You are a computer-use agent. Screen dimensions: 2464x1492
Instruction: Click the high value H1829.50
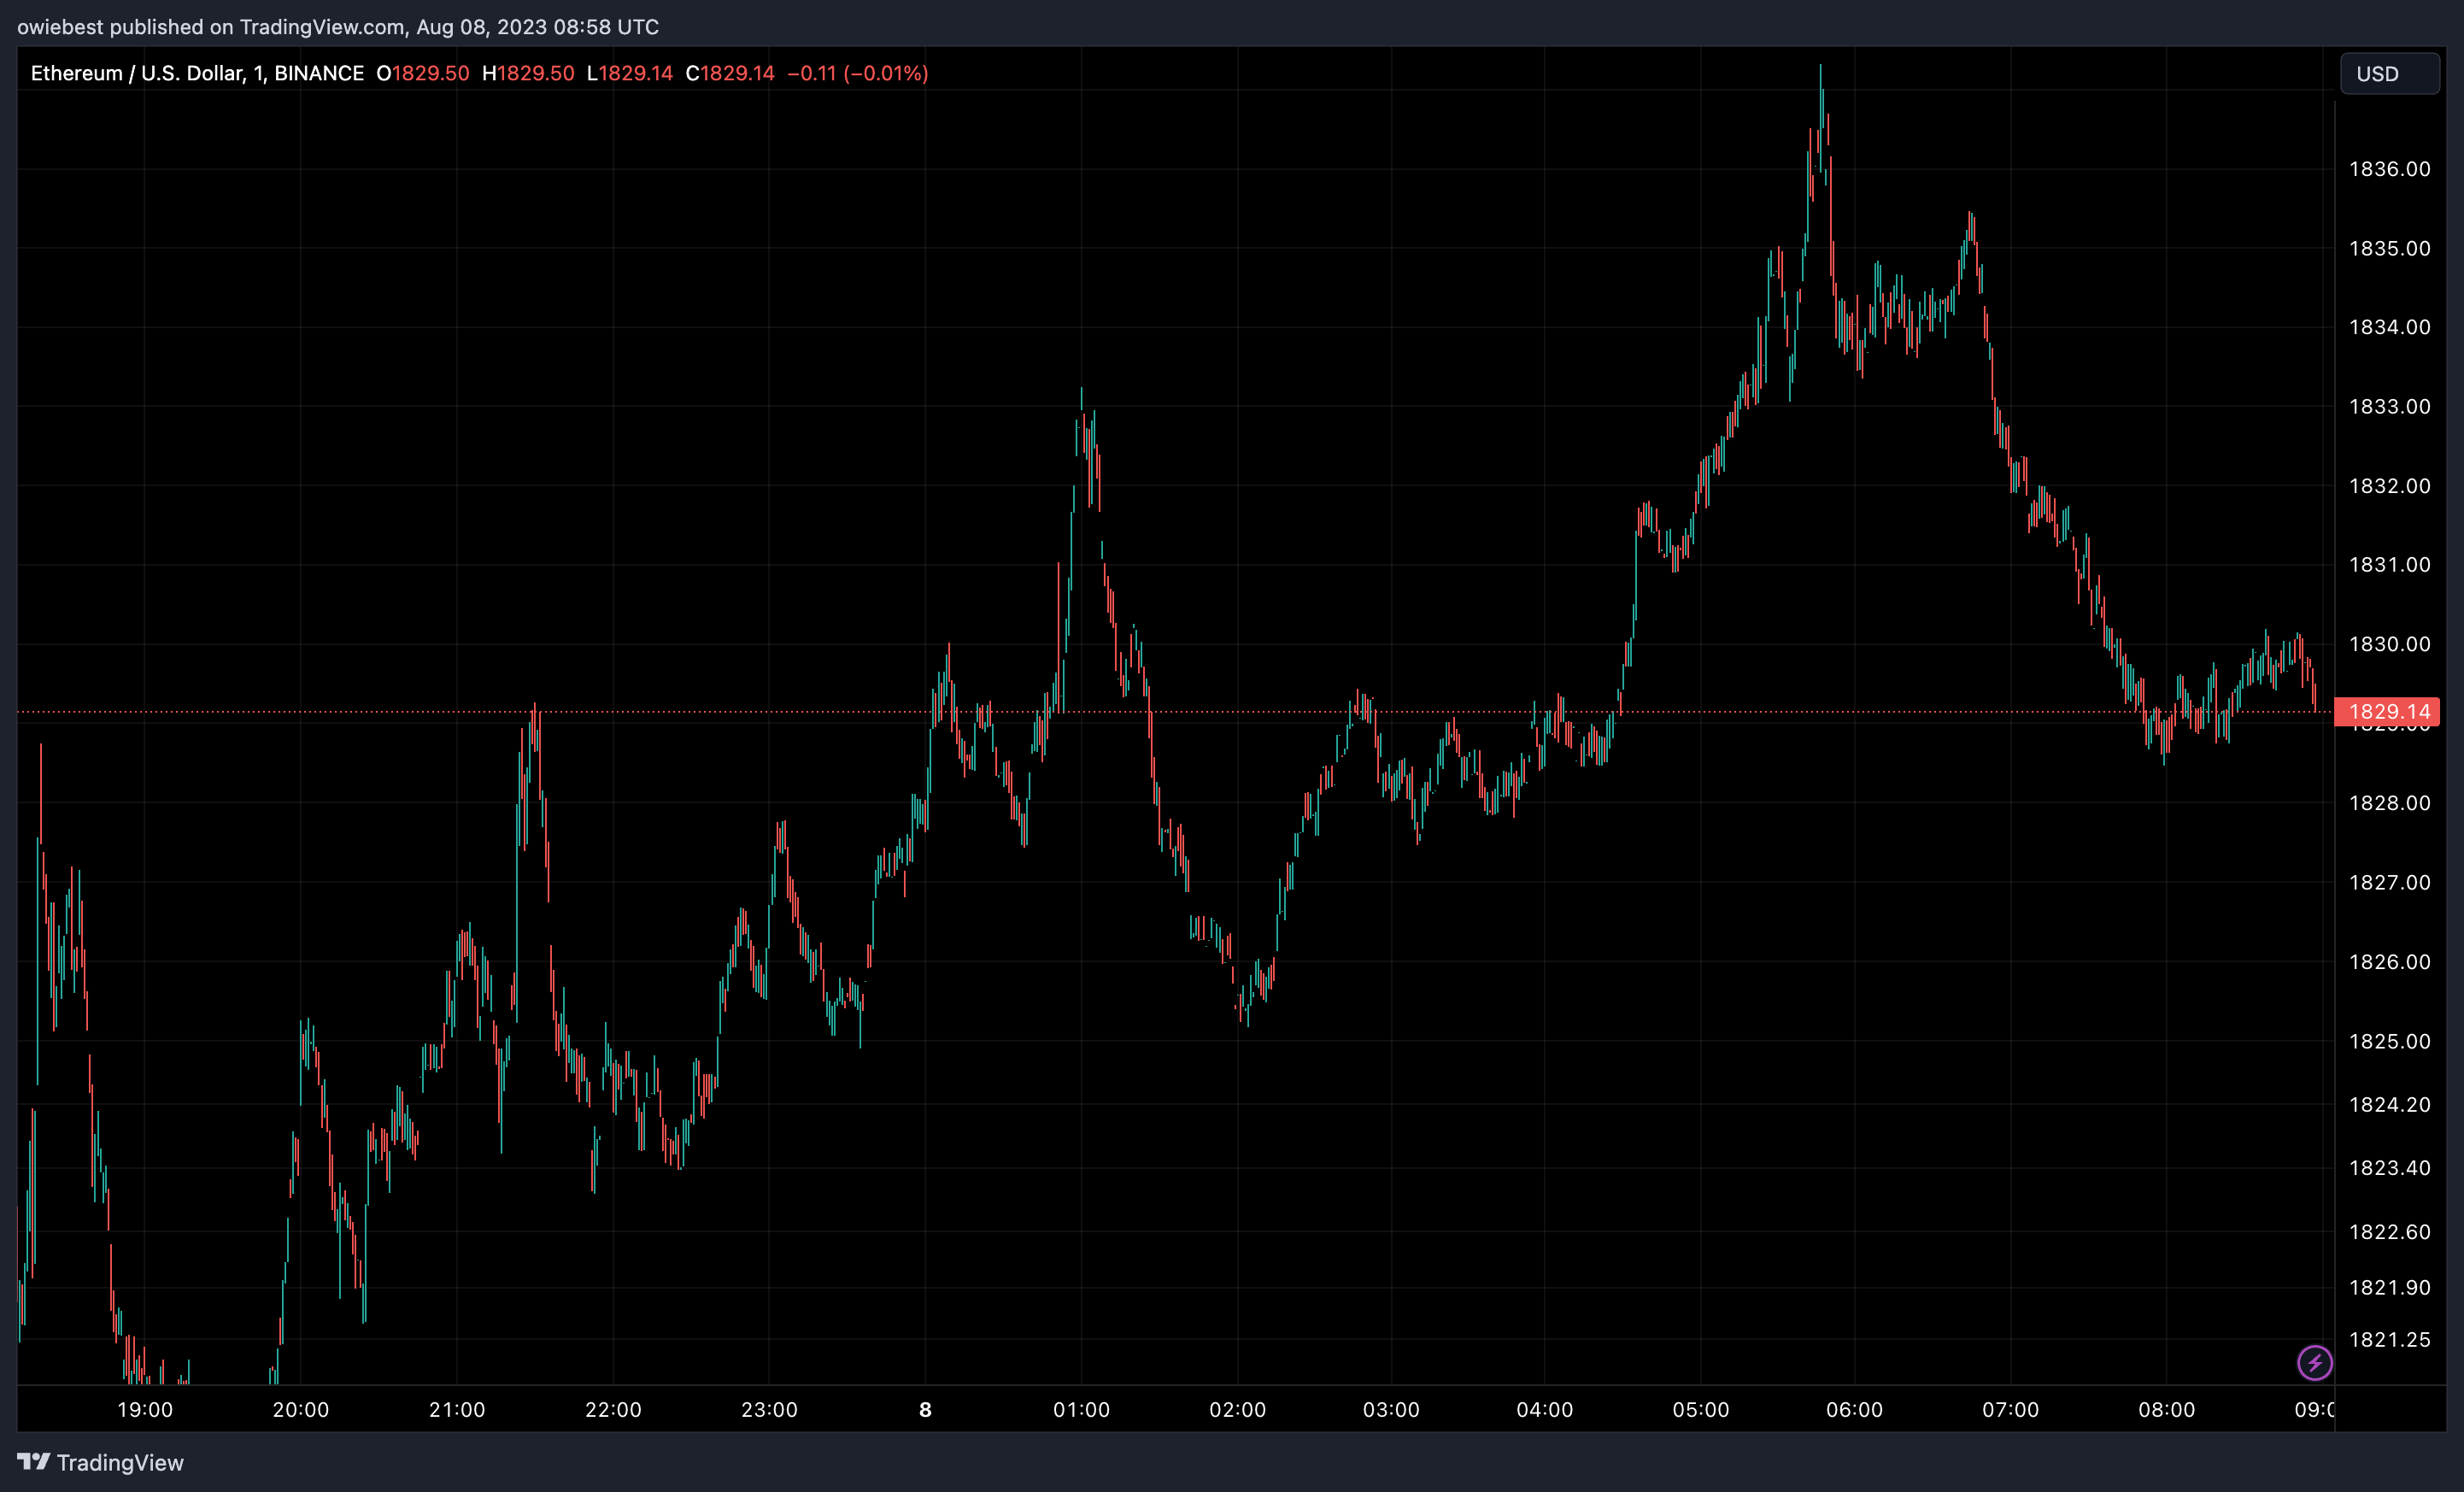coord(528,73)
